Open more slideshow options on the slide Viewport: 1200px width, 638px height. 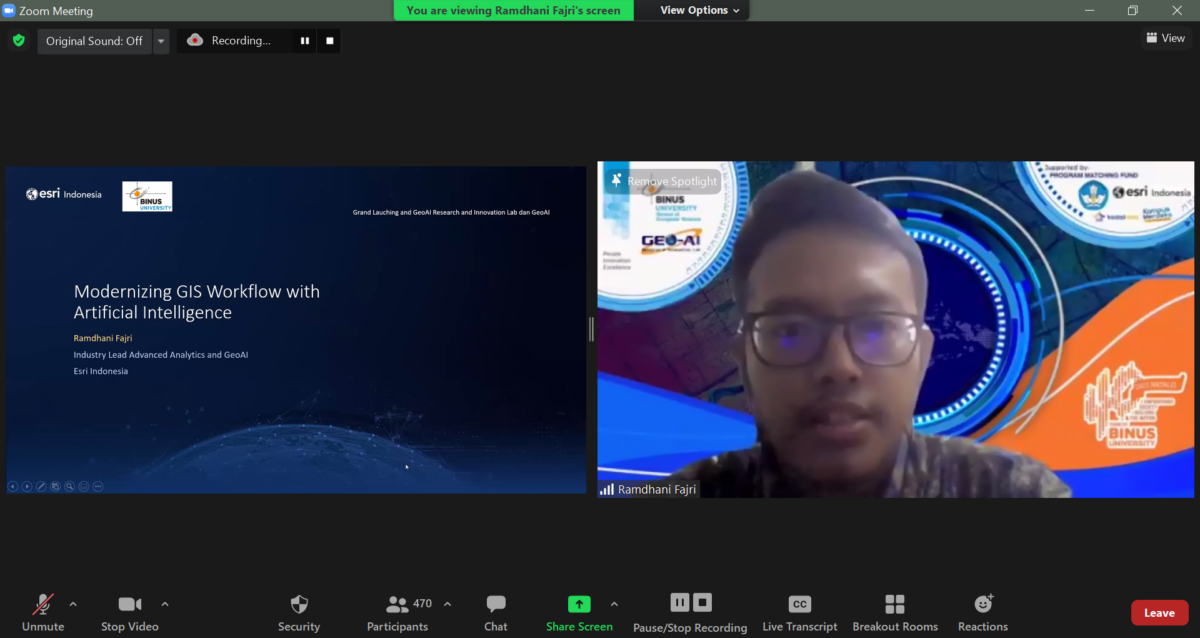tap(98, 487)
